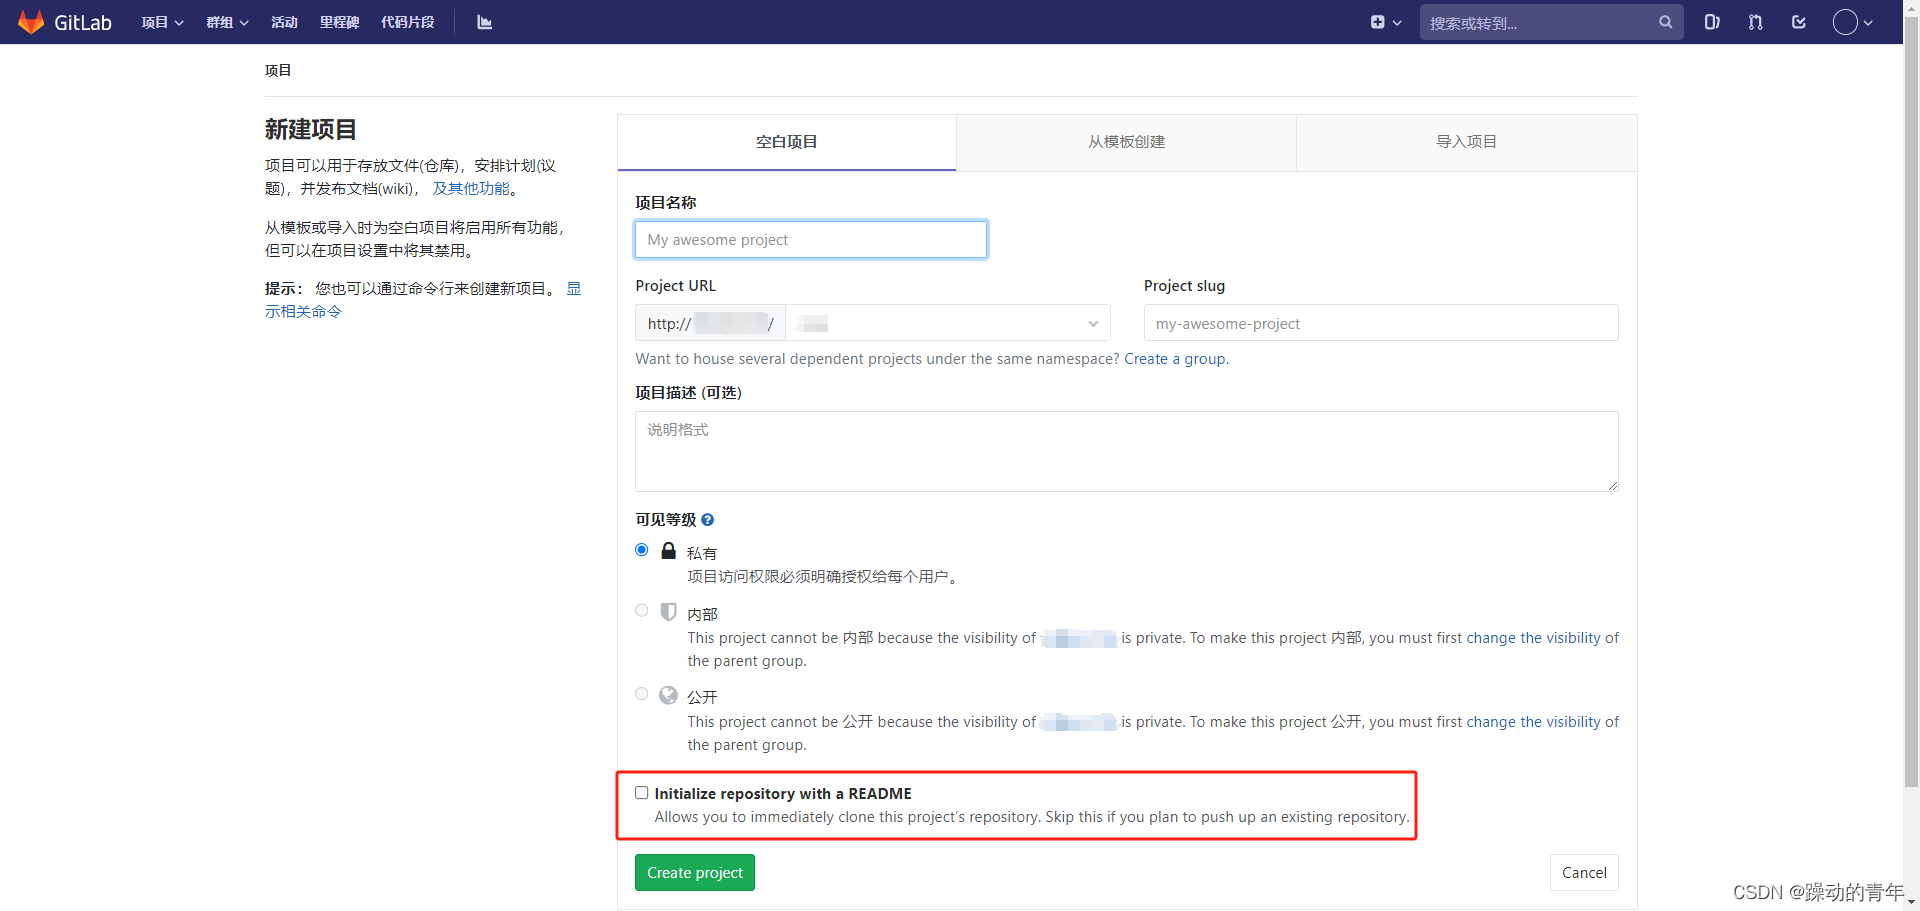
Task: Open 里程碑 in the top navigation
Action: click(x=340, y=22)
